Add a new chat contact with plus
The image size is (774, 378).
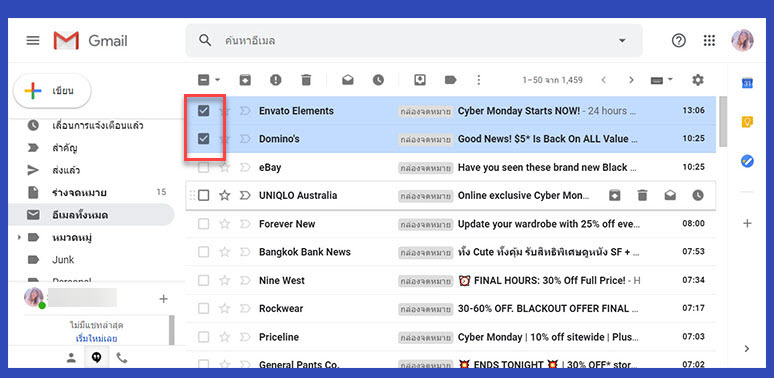point(163,299)
